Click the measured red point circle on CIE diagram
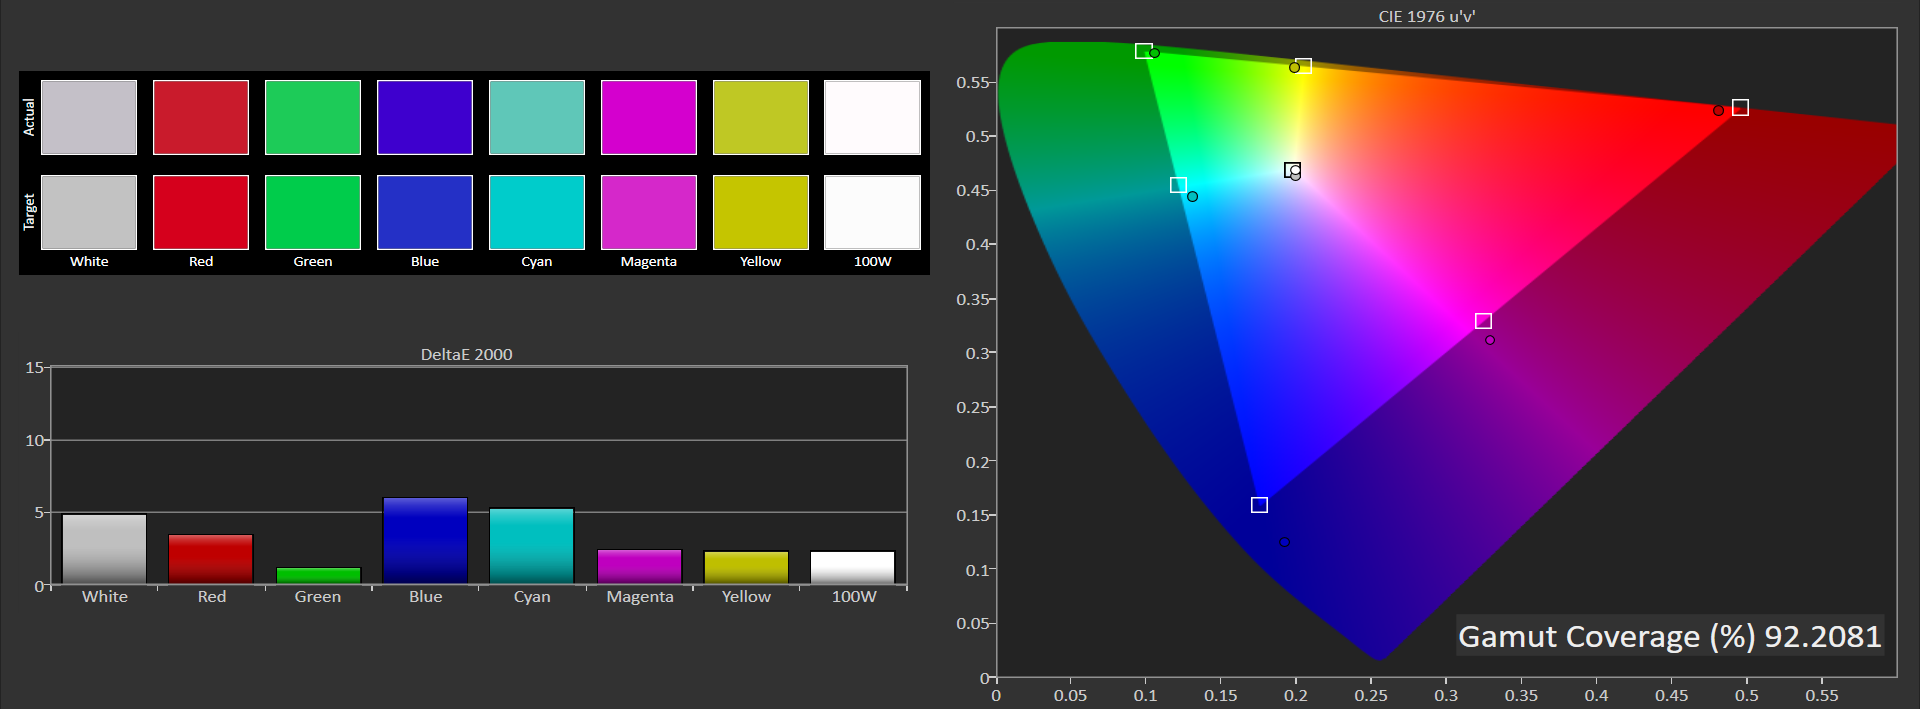Viewport: 1920px width, 709px height. tap(1718, 110)
